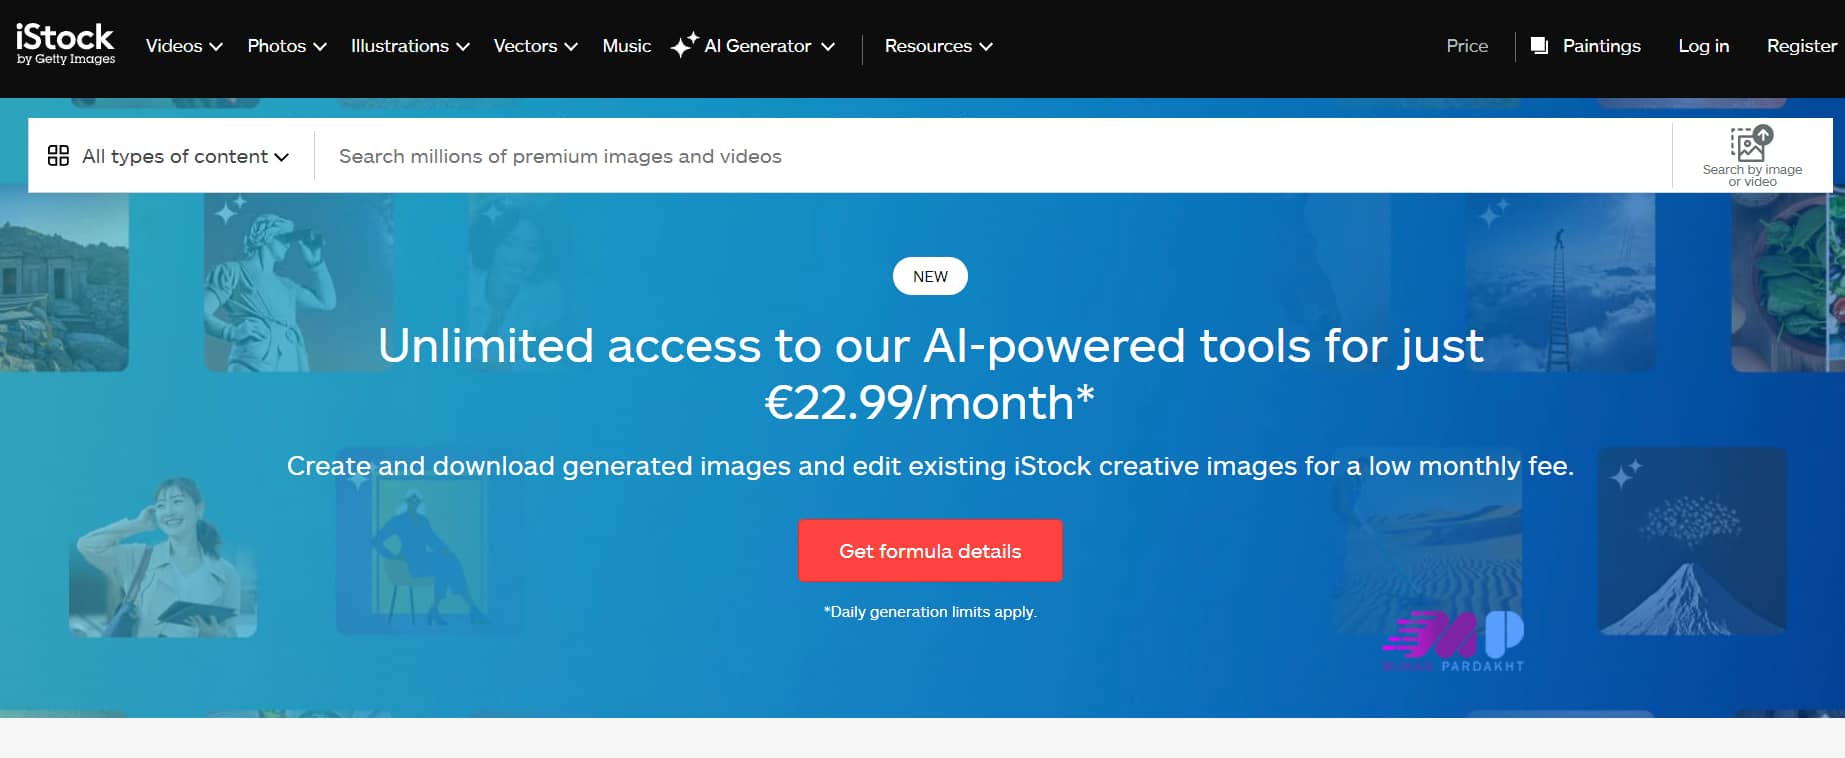Open the Music section

(x=627, y=46)
